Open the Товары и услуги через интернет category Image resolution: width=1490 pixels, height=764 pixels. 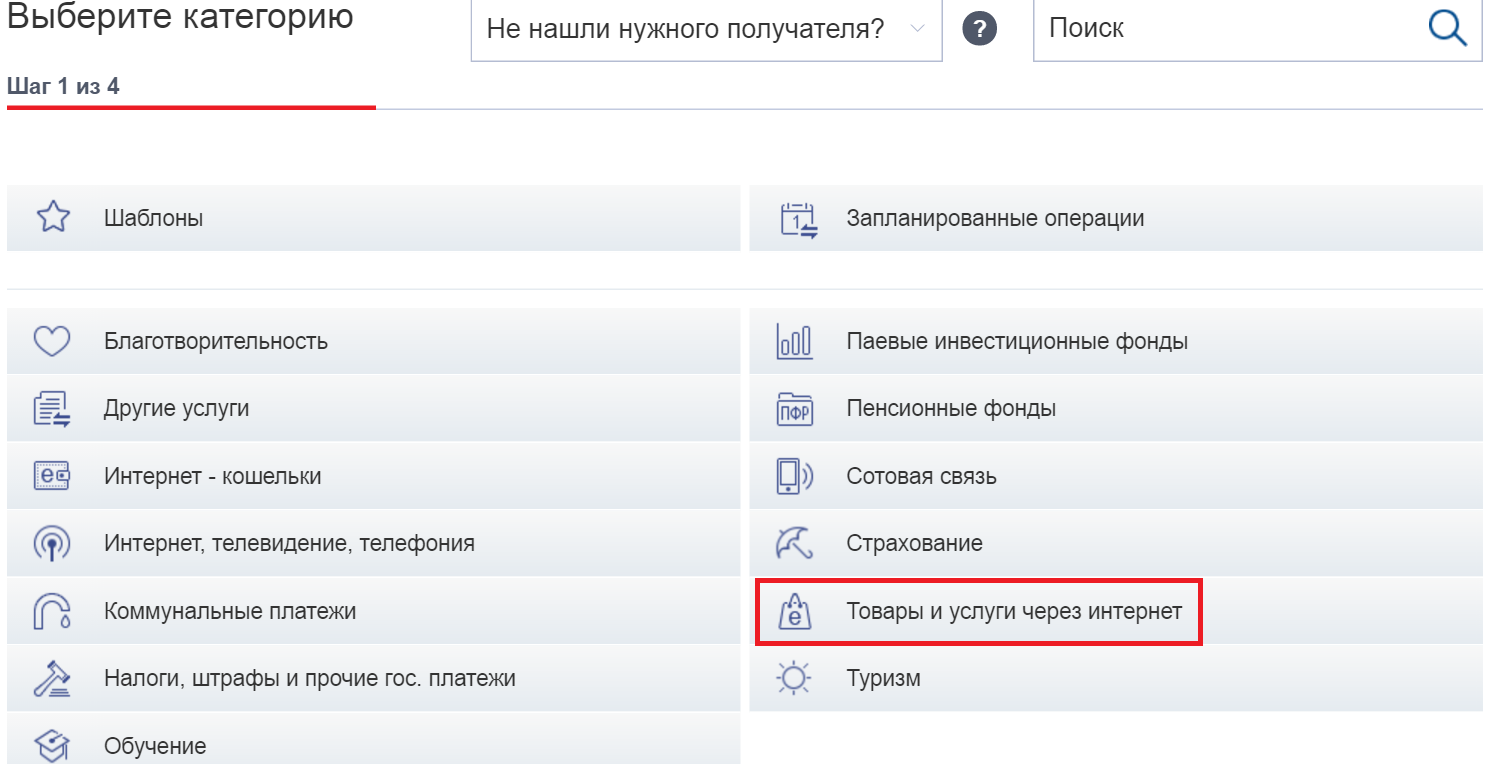point(1013,611)
